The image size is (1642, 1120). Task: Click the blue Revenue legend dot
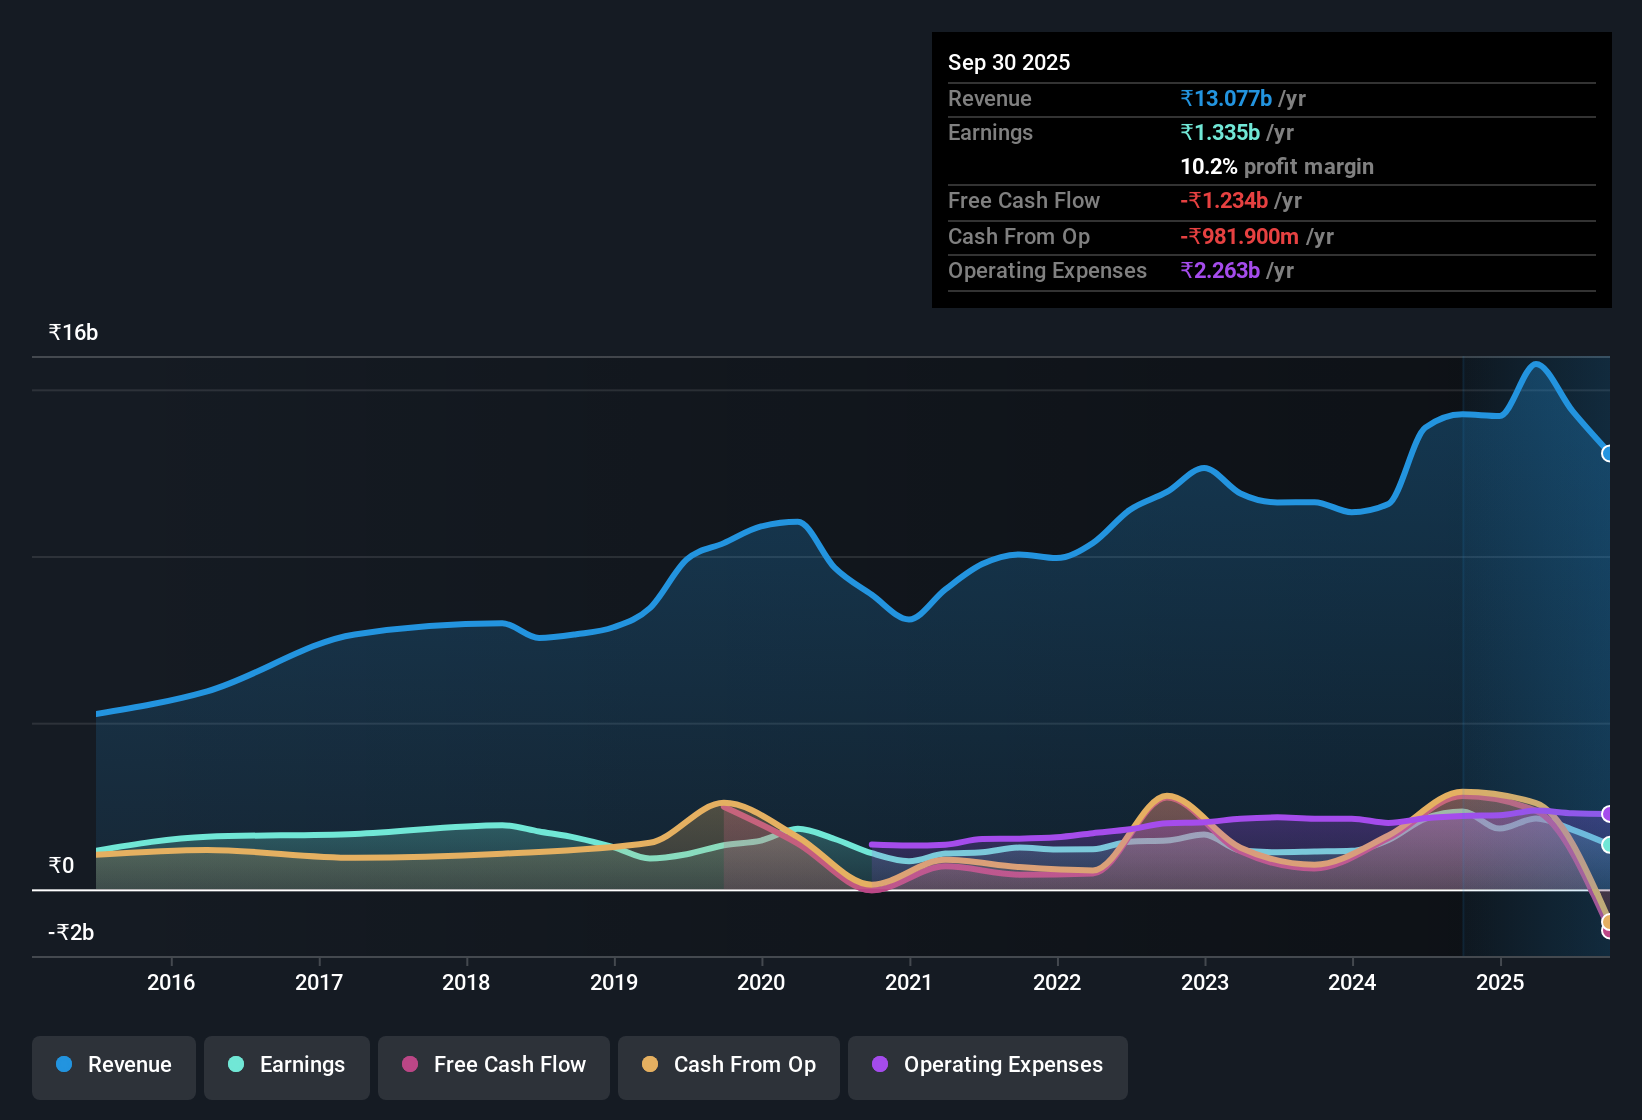click(64, 1064)
